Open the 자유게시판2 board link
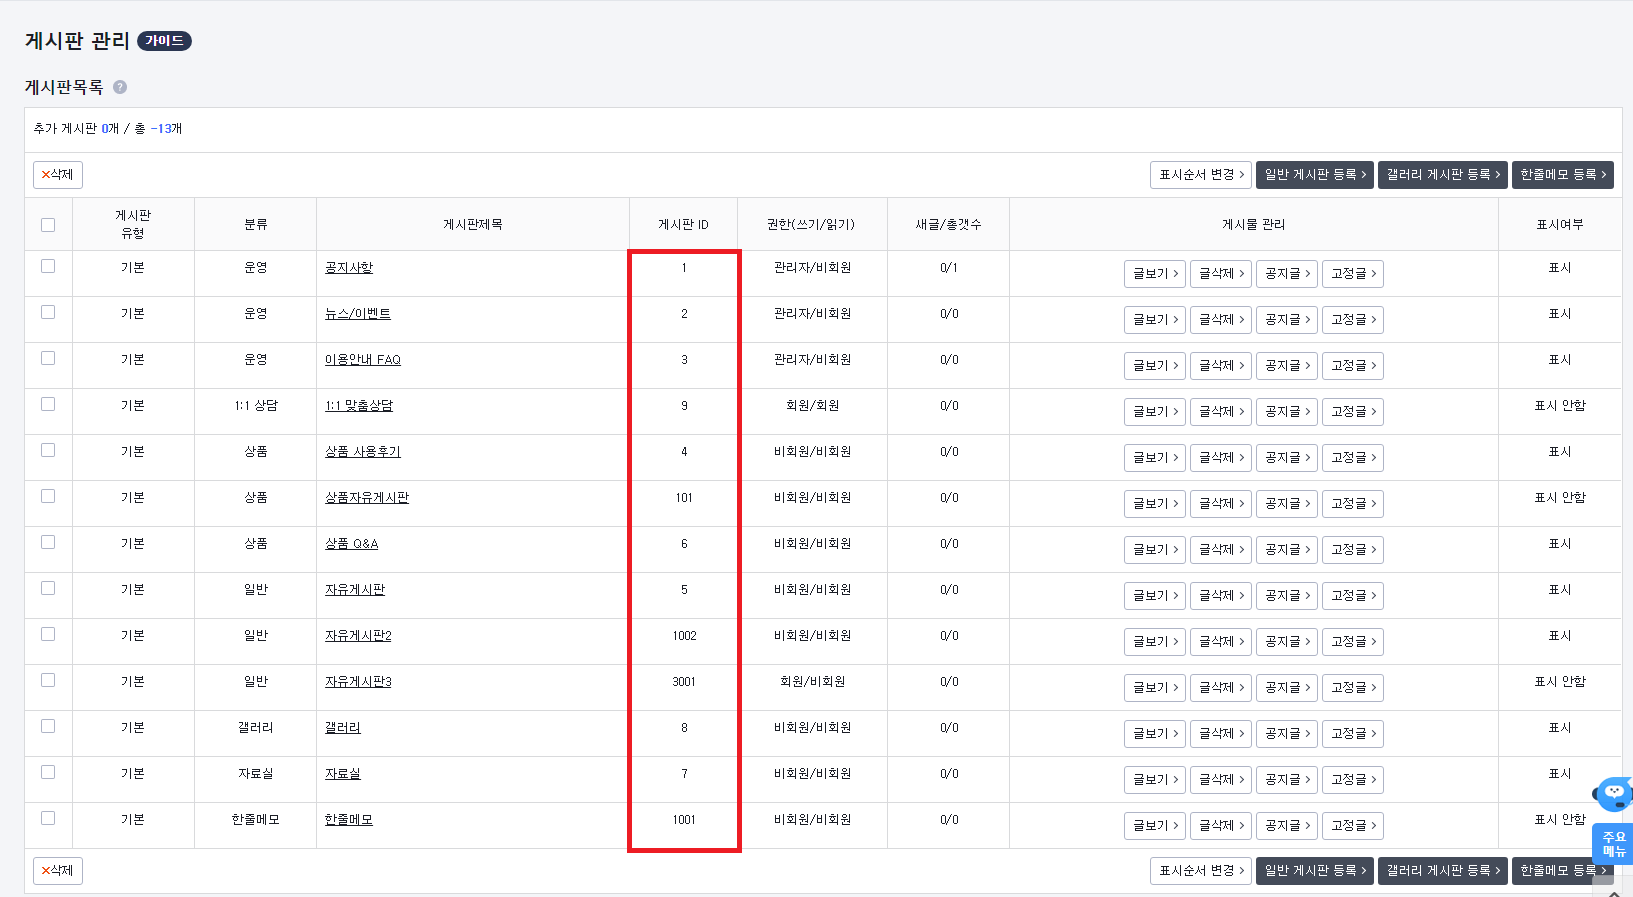This screenshot has height=897, width=1633. (358, 636)
